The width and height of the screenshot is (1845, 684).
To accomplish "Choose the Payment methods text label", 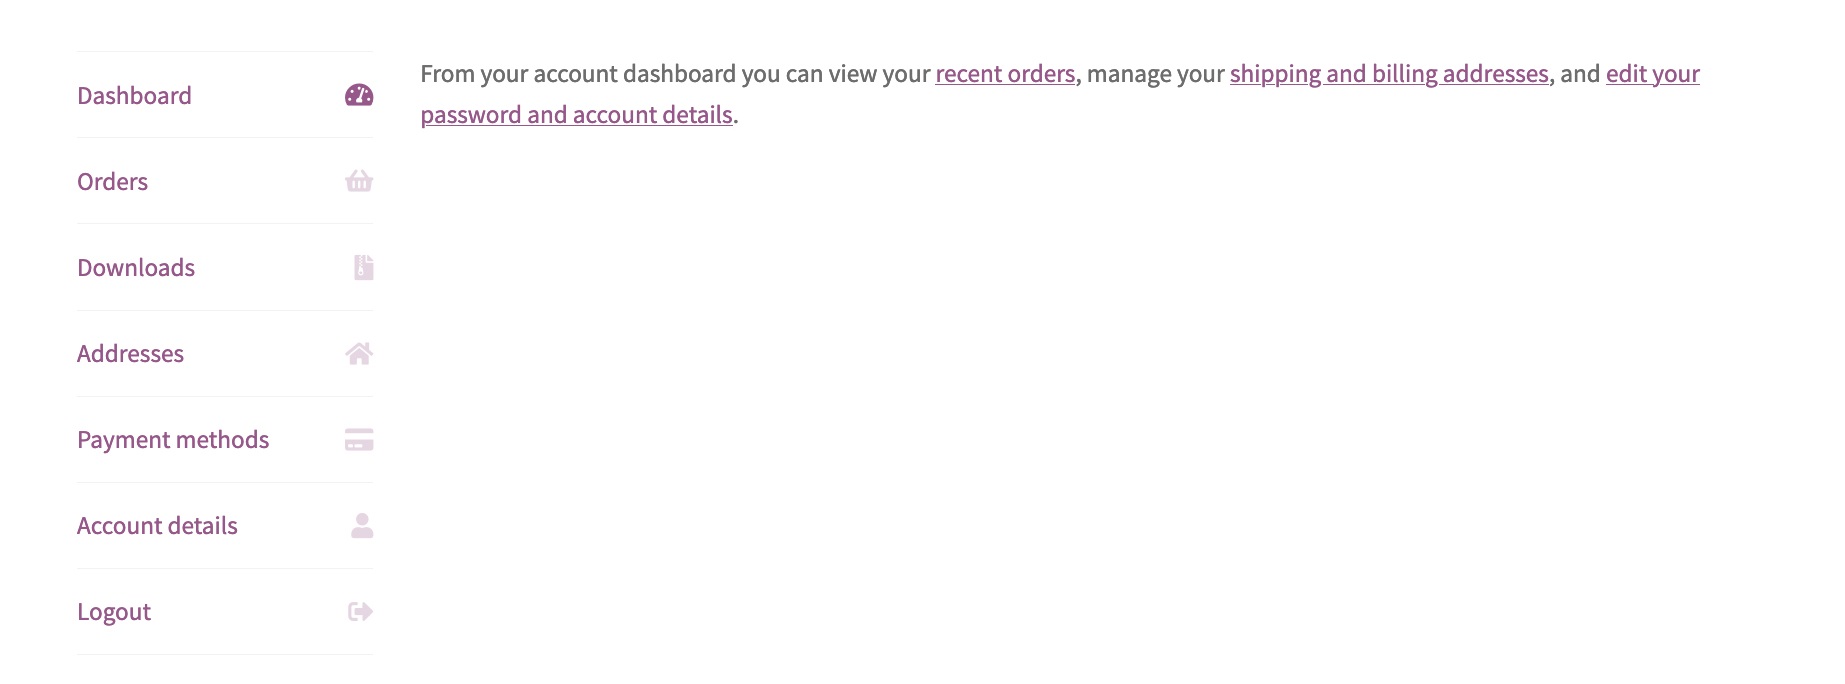I will (x=173, y=439).
